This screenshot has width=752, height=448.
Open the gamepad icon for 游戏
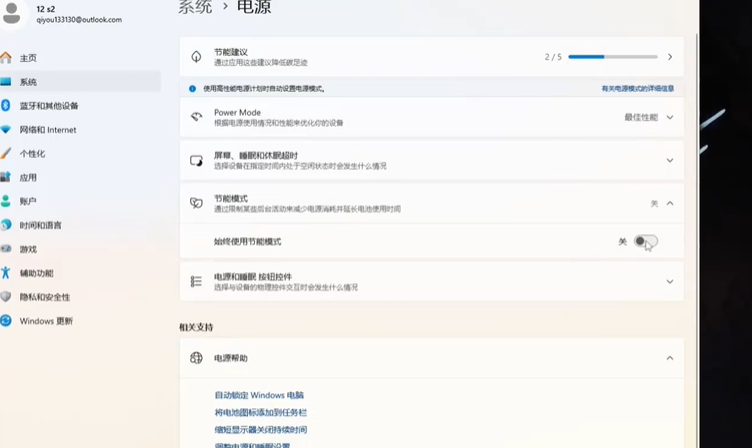click(6, 249)
